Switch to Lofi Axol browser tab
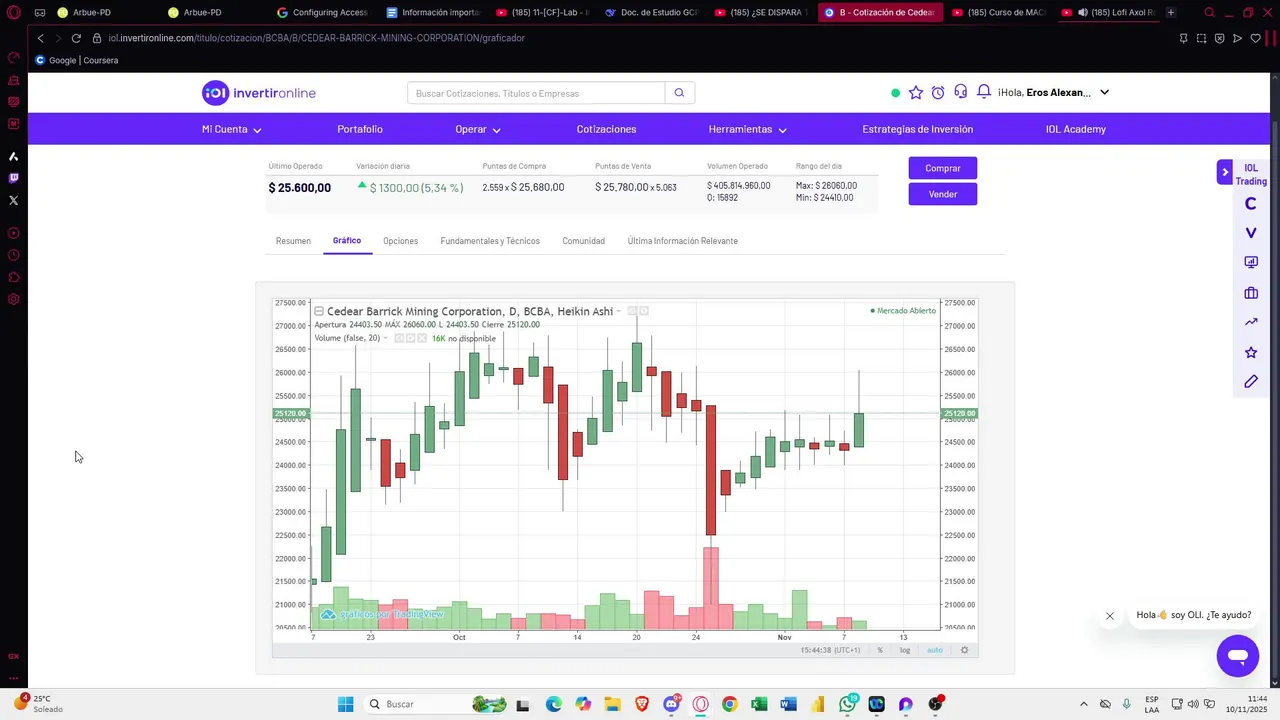This screenshot has width=1280, height=720. 1108,13
